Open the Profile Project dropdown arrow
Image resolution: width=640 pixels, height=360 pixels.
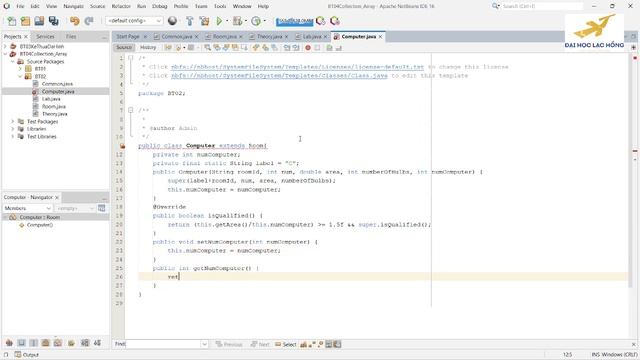coord(264,21)
